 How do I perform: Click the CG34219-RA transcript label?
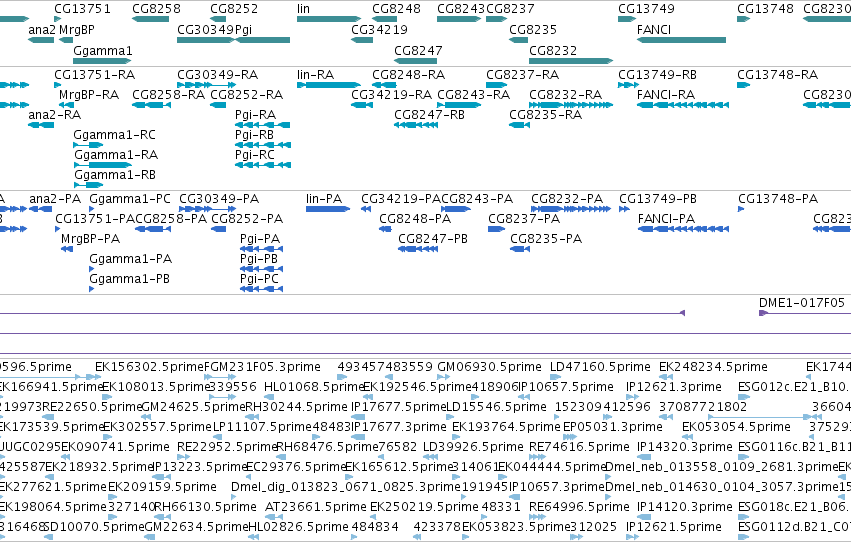392,95
